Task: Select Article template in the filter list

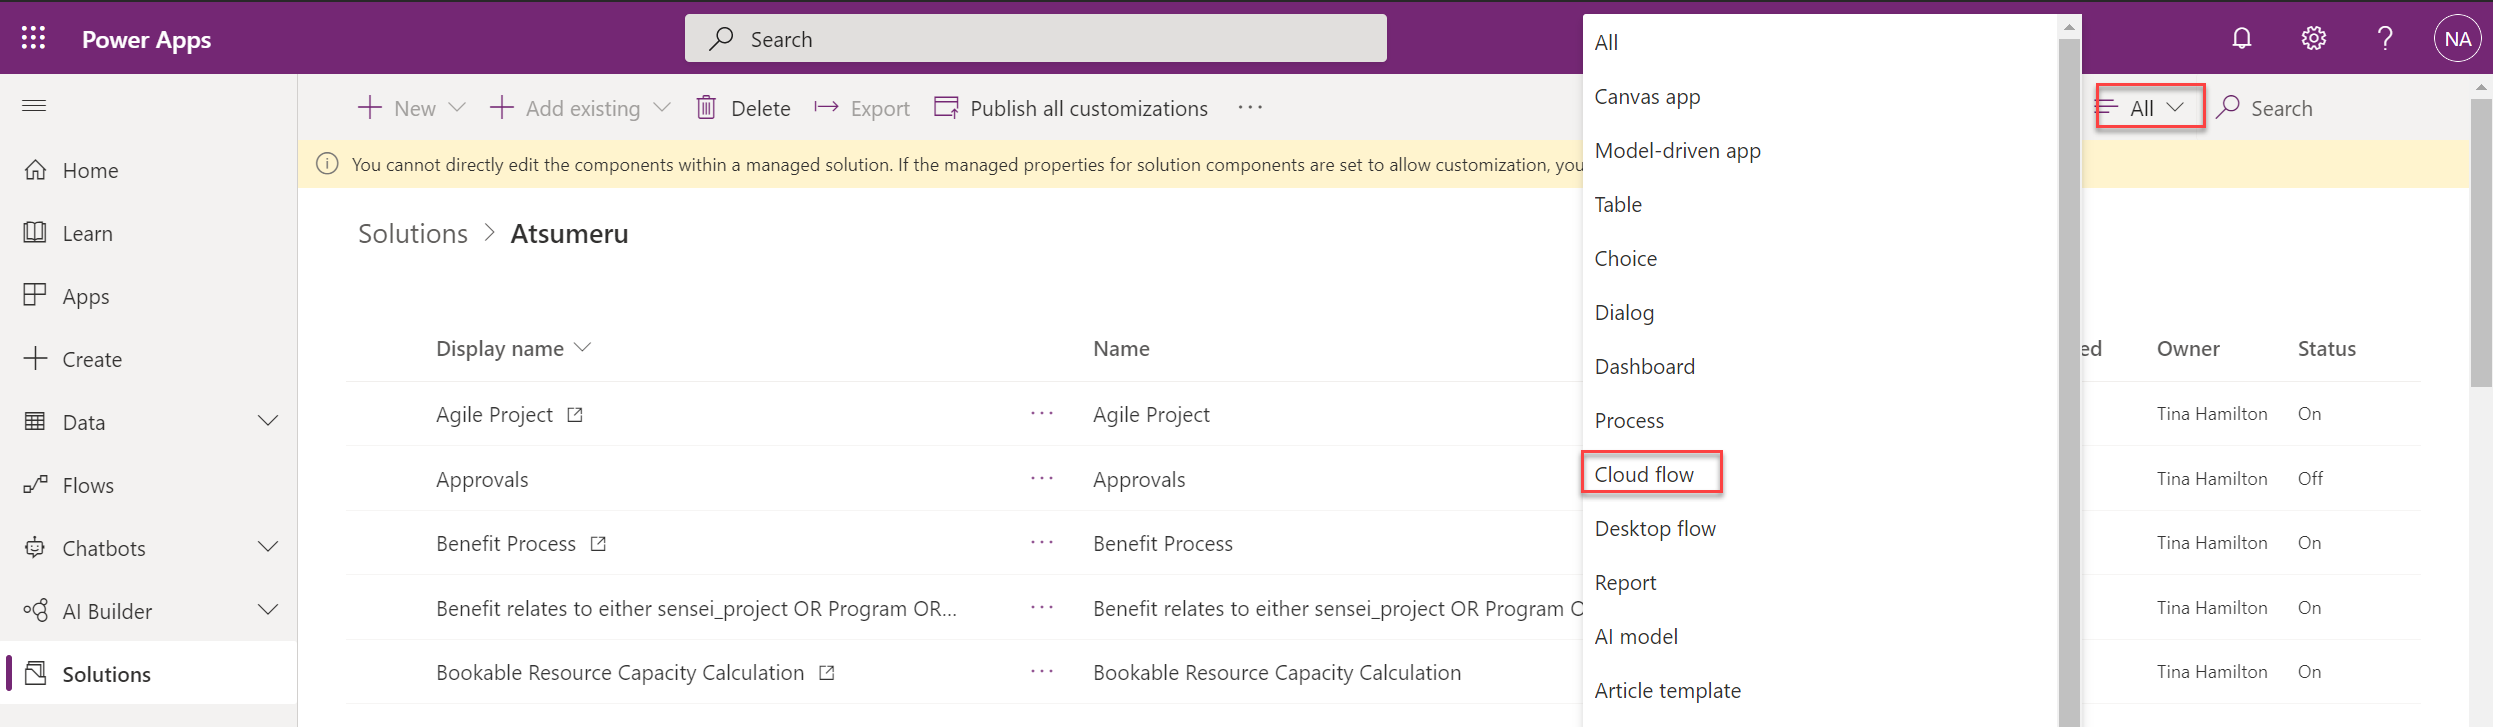Action: click(x=1821, y=690)
